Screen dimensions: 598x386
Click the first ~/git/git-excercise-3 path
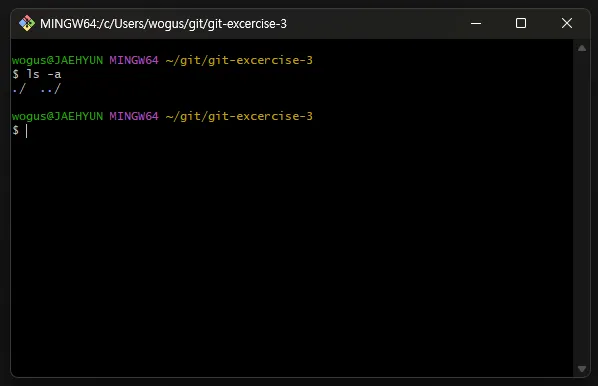click(239, 60)
